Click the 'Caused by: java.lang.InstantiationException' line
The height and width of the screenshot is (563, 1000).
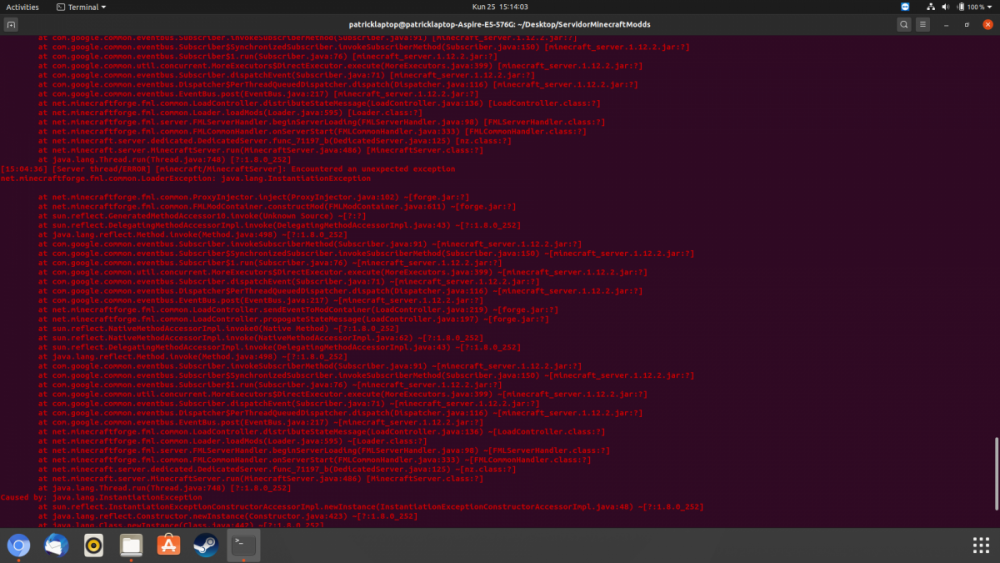pos(102,497)
